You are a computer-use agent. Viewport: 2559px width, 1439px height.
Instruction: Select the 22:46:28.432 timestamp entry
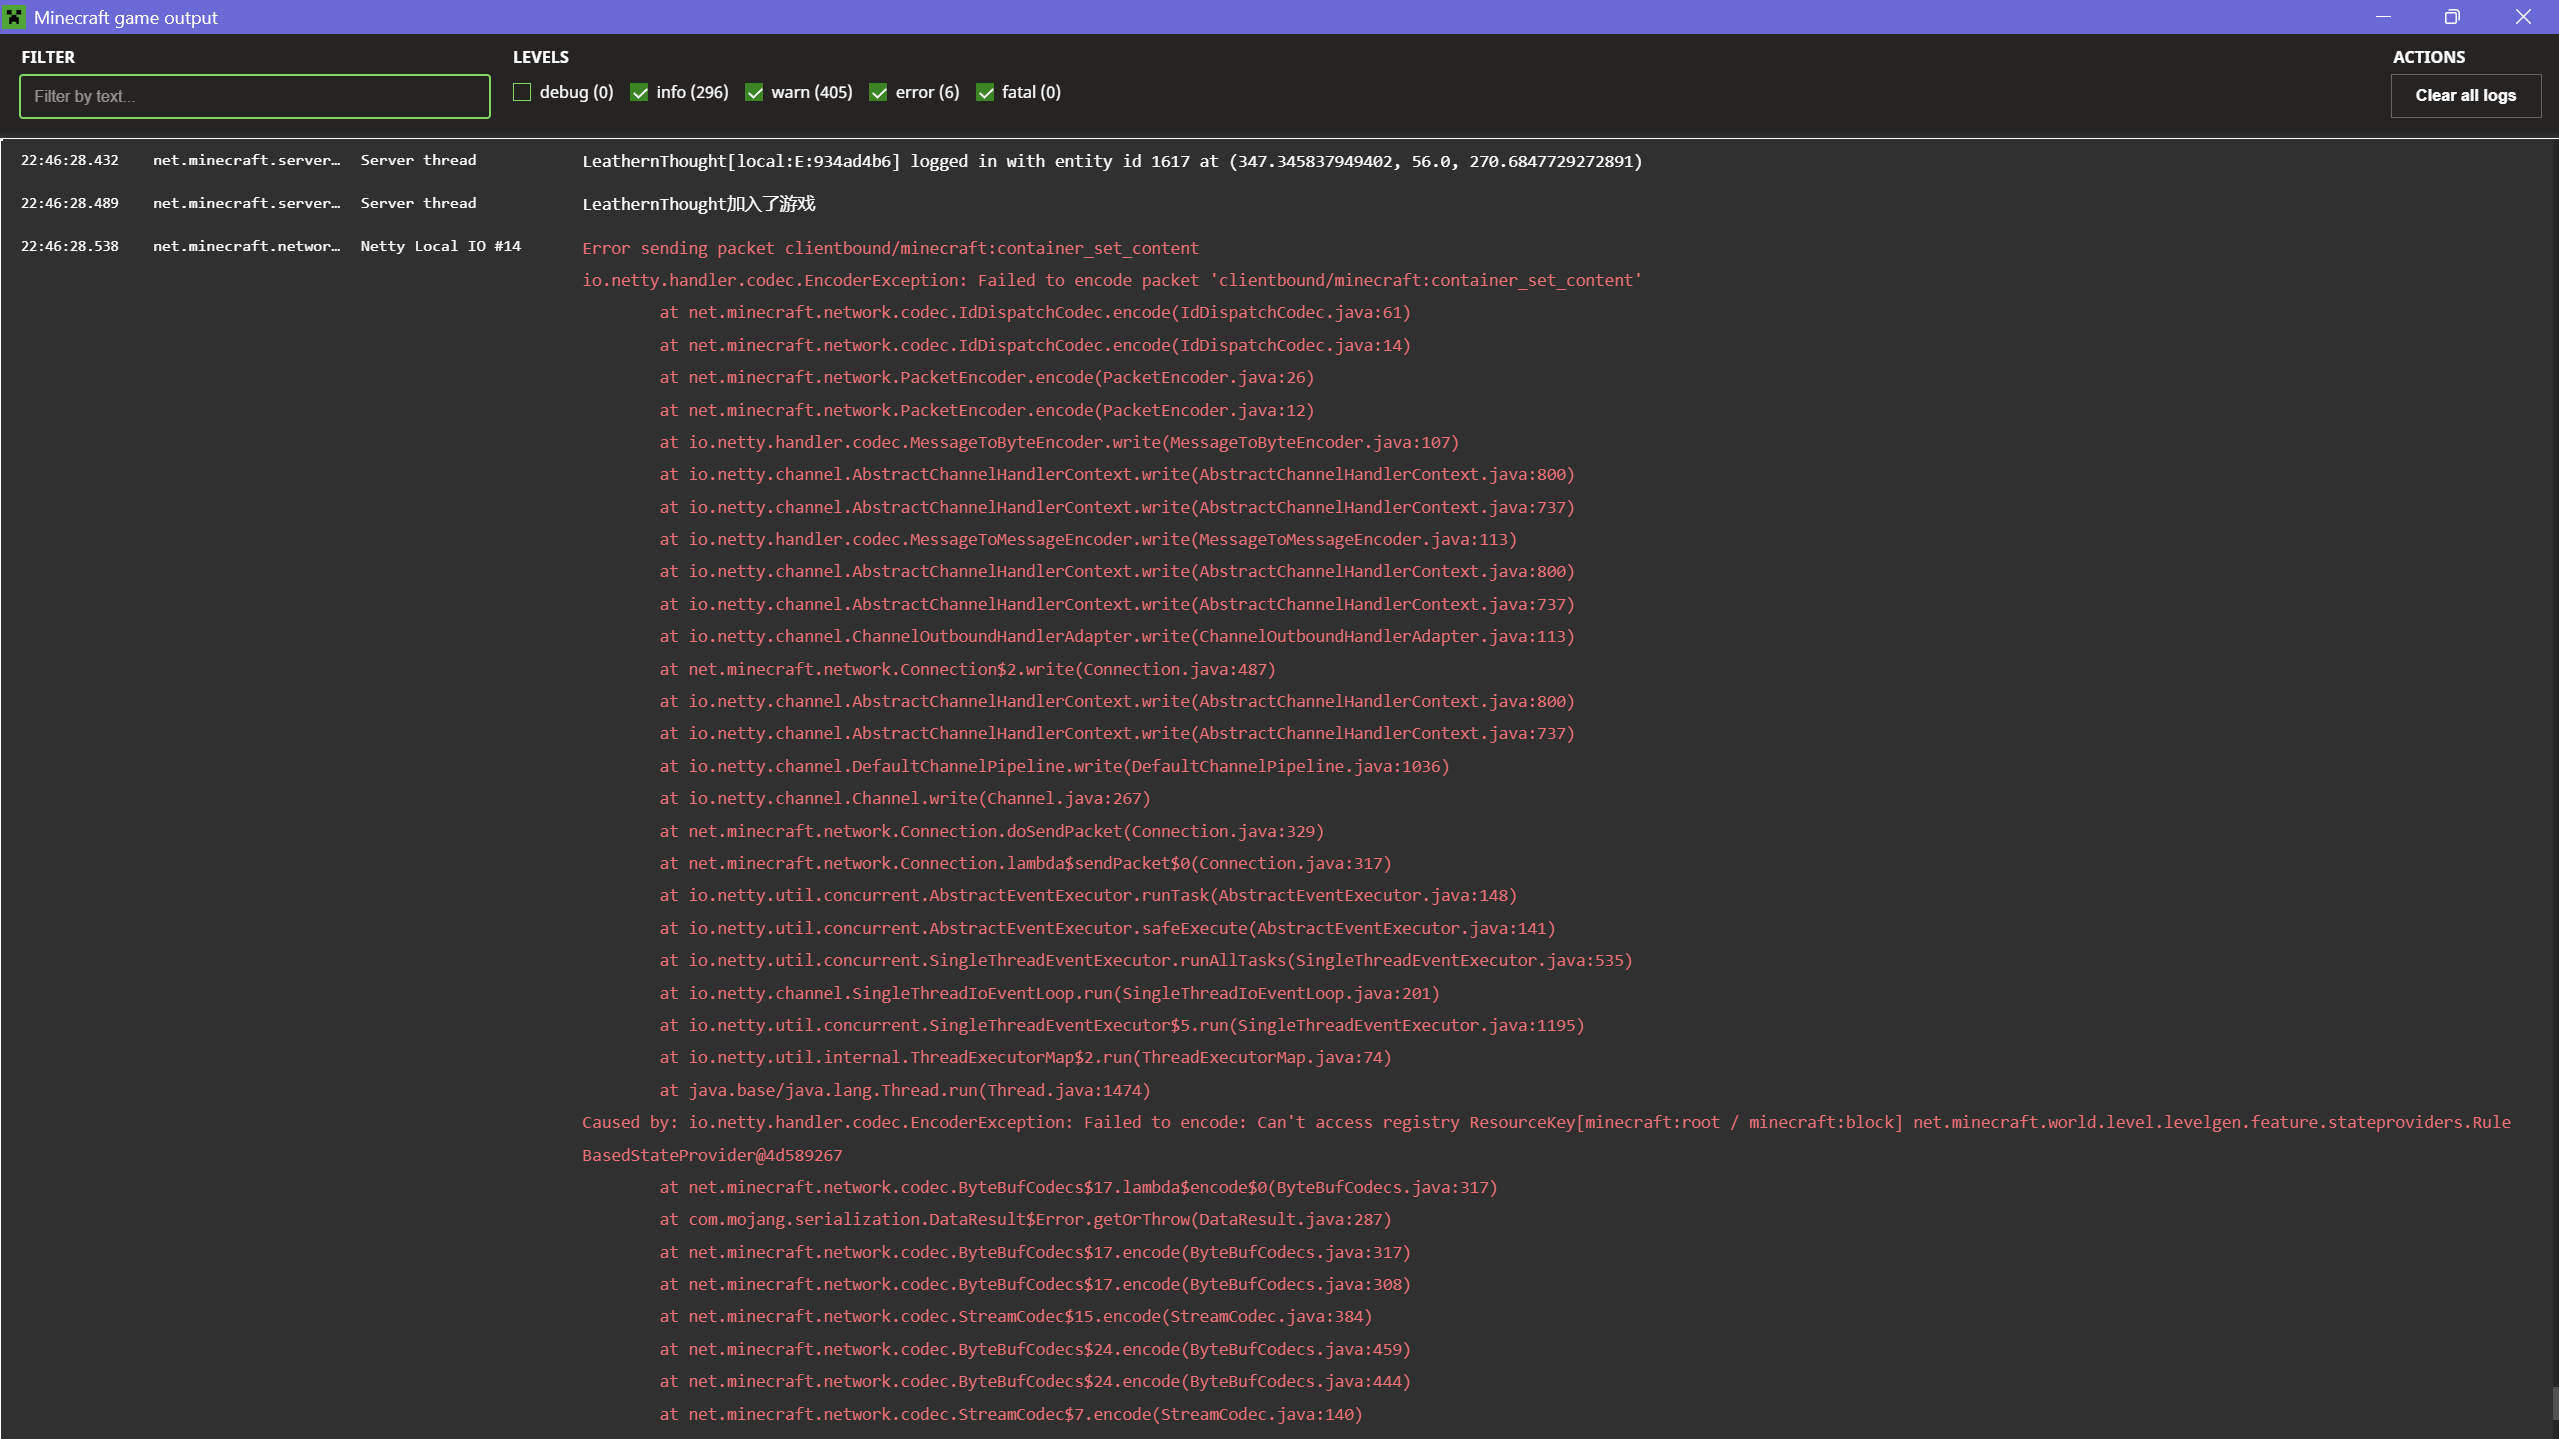coord(70,160)
